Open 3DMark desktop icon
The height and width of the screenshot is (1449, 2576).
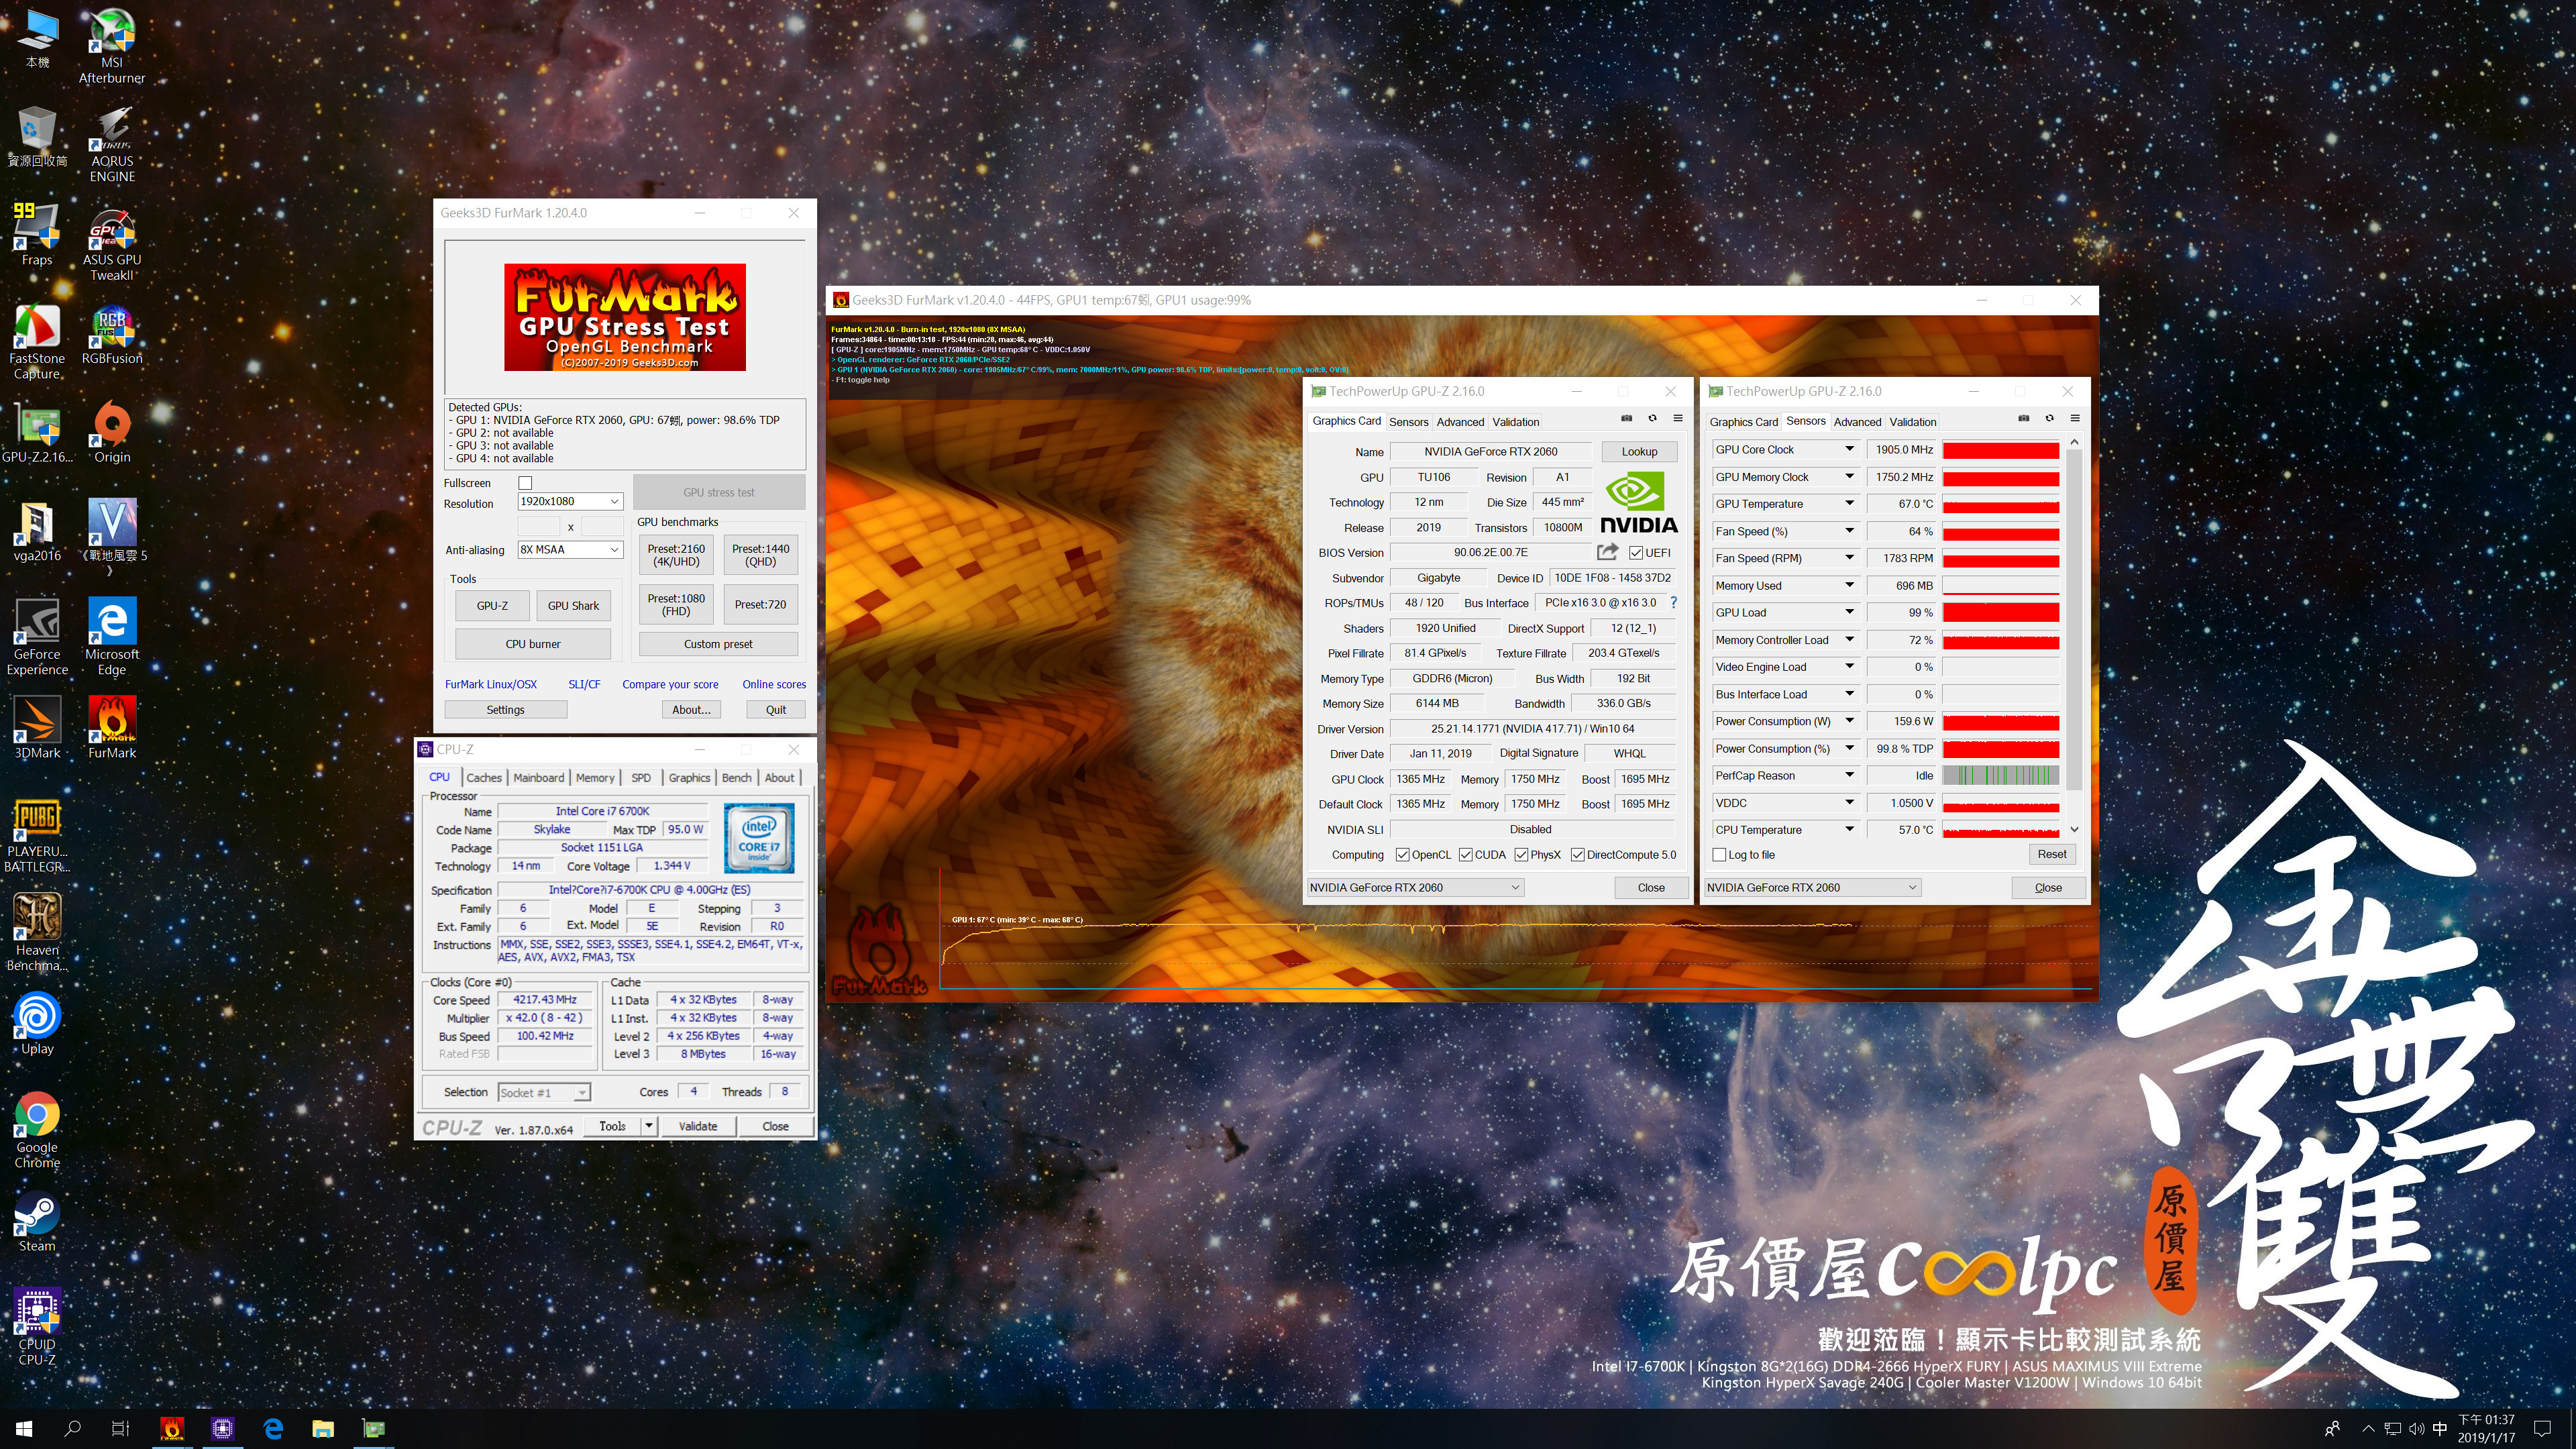point(37,728)
